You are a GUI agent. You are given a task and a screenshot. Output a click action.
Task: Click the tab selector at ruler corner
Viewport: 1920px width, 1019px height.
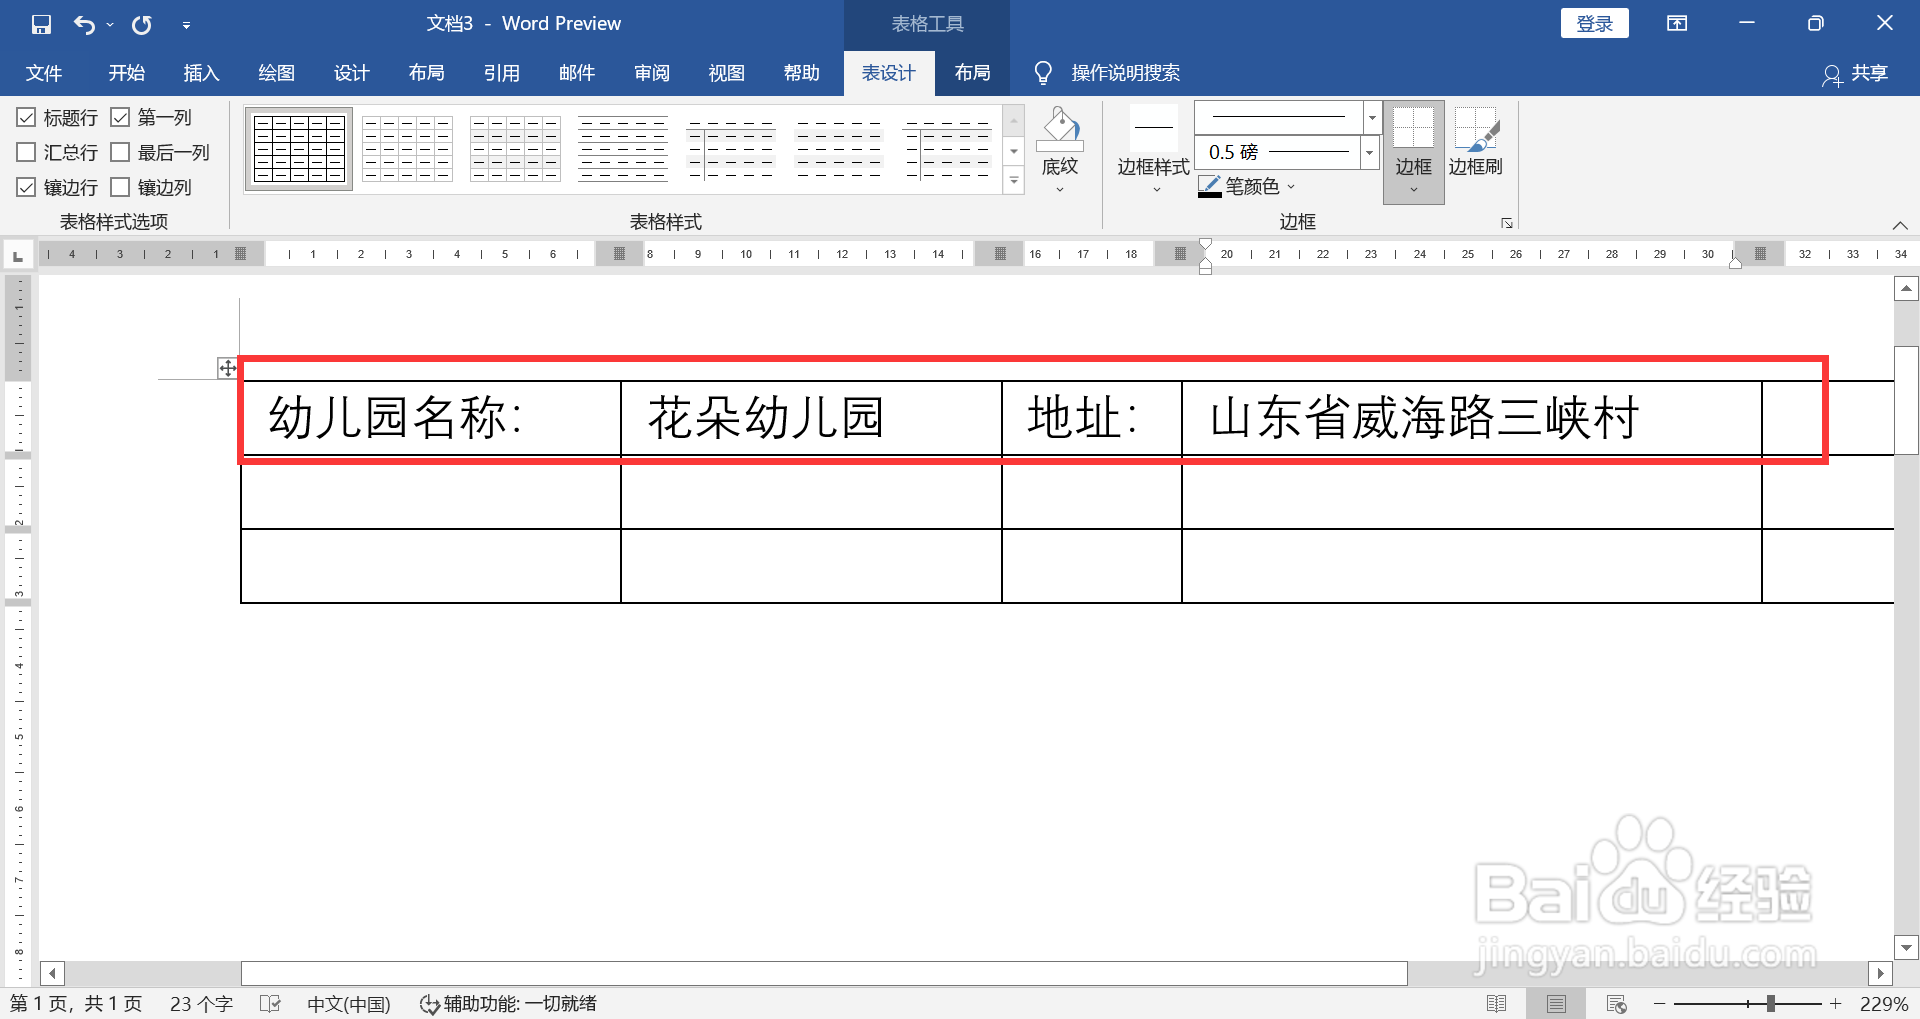tap(18, 256)
